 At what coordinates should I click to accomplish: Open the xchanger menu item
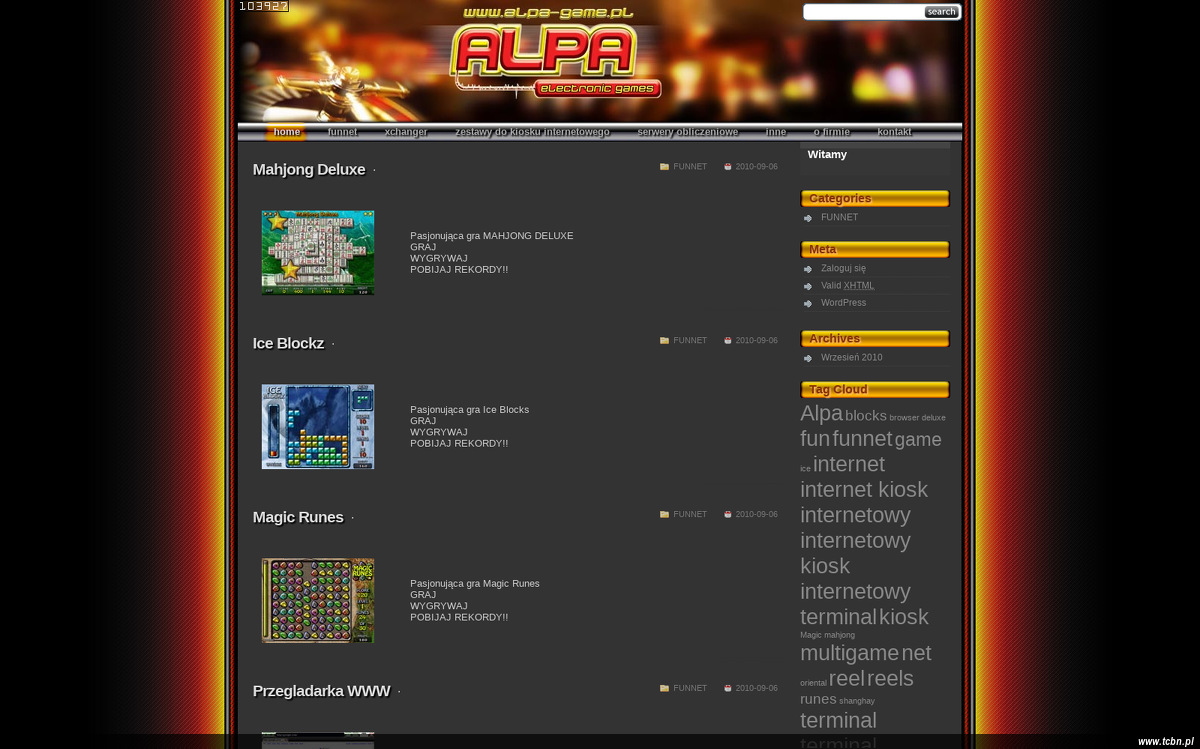[x=406, y=132]
